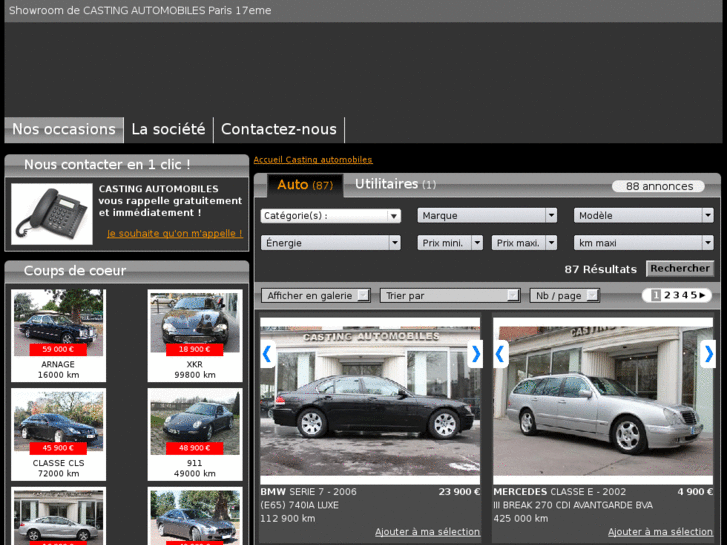Screen dimensions: 727x545
Task: Click the Rechercher button
Action: (x=680, y=269)
